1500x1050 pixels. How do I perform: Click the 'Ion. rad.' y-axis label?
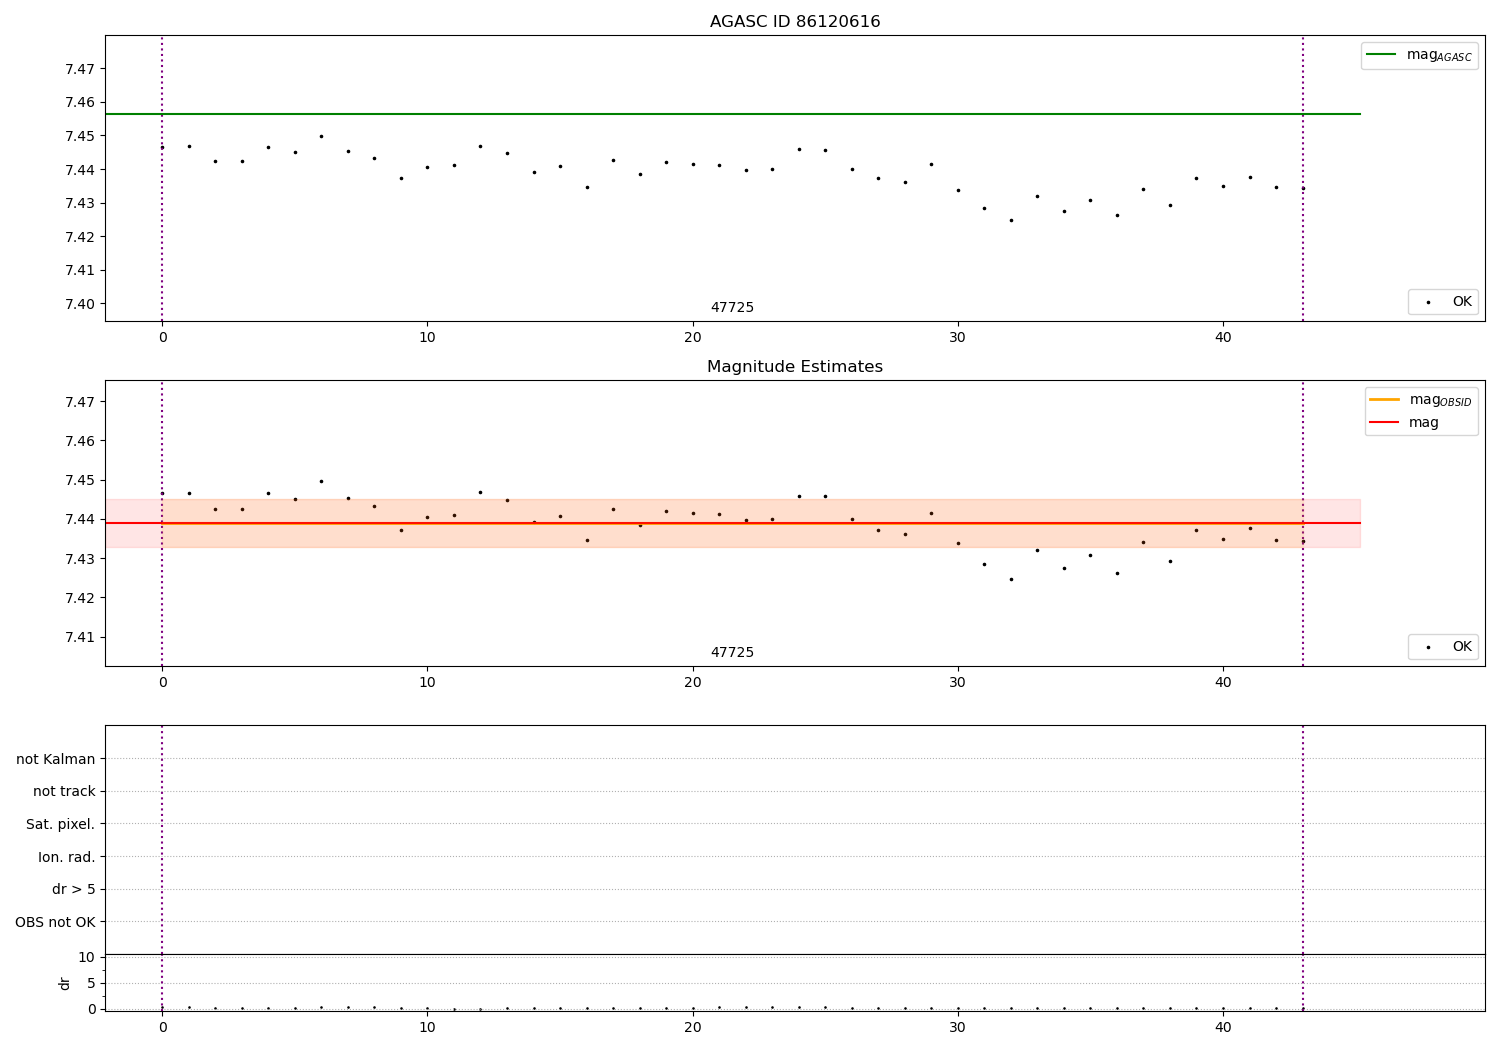[67, 857]
